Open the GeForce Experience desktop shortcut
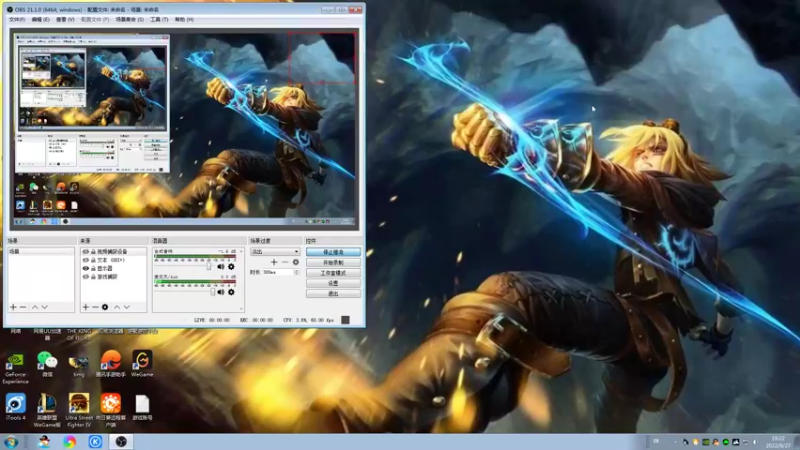 (15, 367)
